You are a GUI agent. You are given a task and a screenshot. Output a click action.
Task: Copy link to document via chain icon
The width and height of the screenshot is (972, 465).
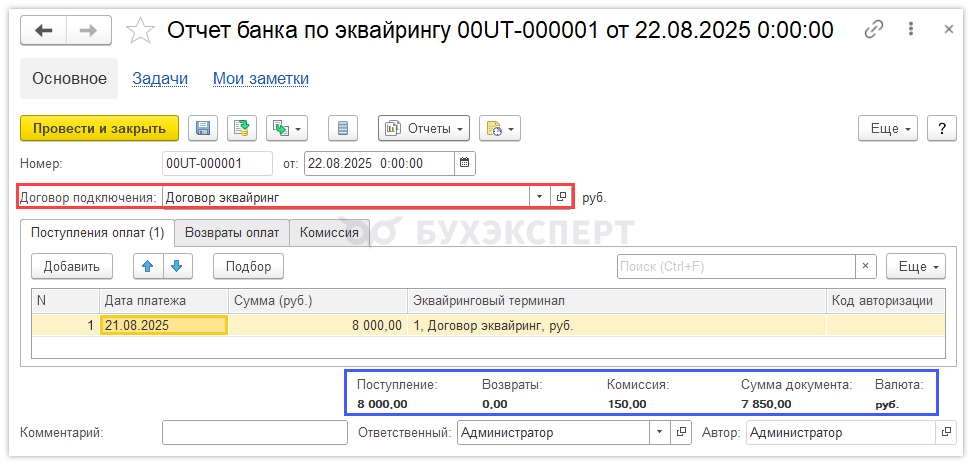(873, 29)
